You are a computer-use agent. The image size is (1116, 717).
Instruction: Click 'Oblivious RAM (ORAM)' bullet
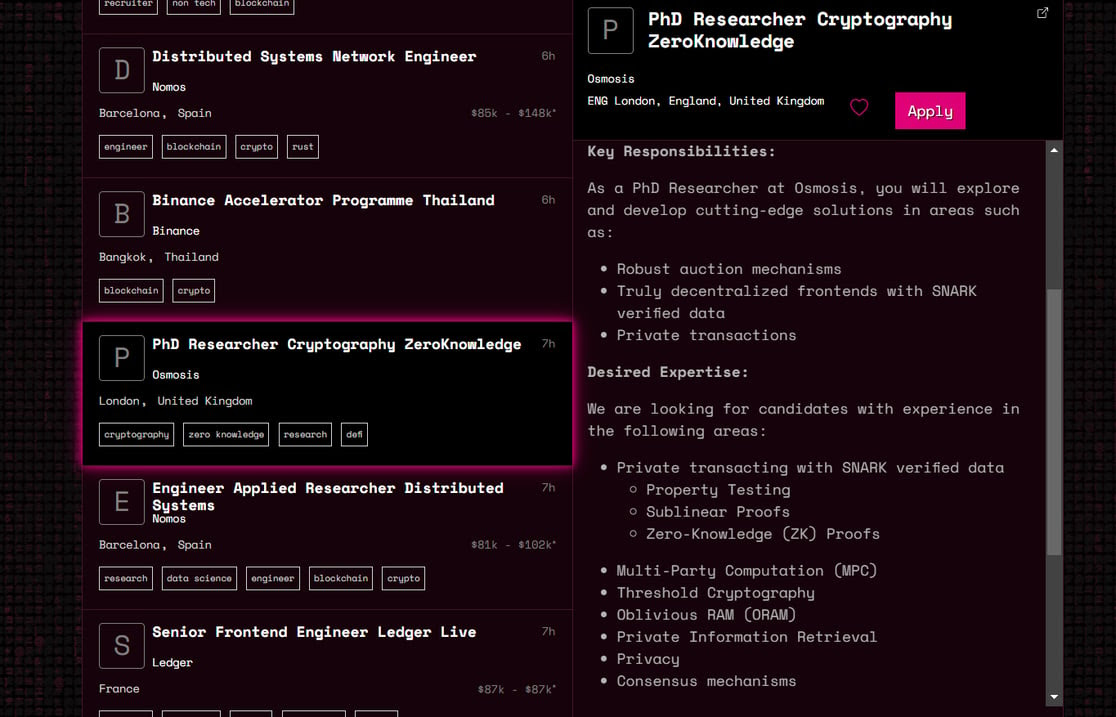coord(706,615)
